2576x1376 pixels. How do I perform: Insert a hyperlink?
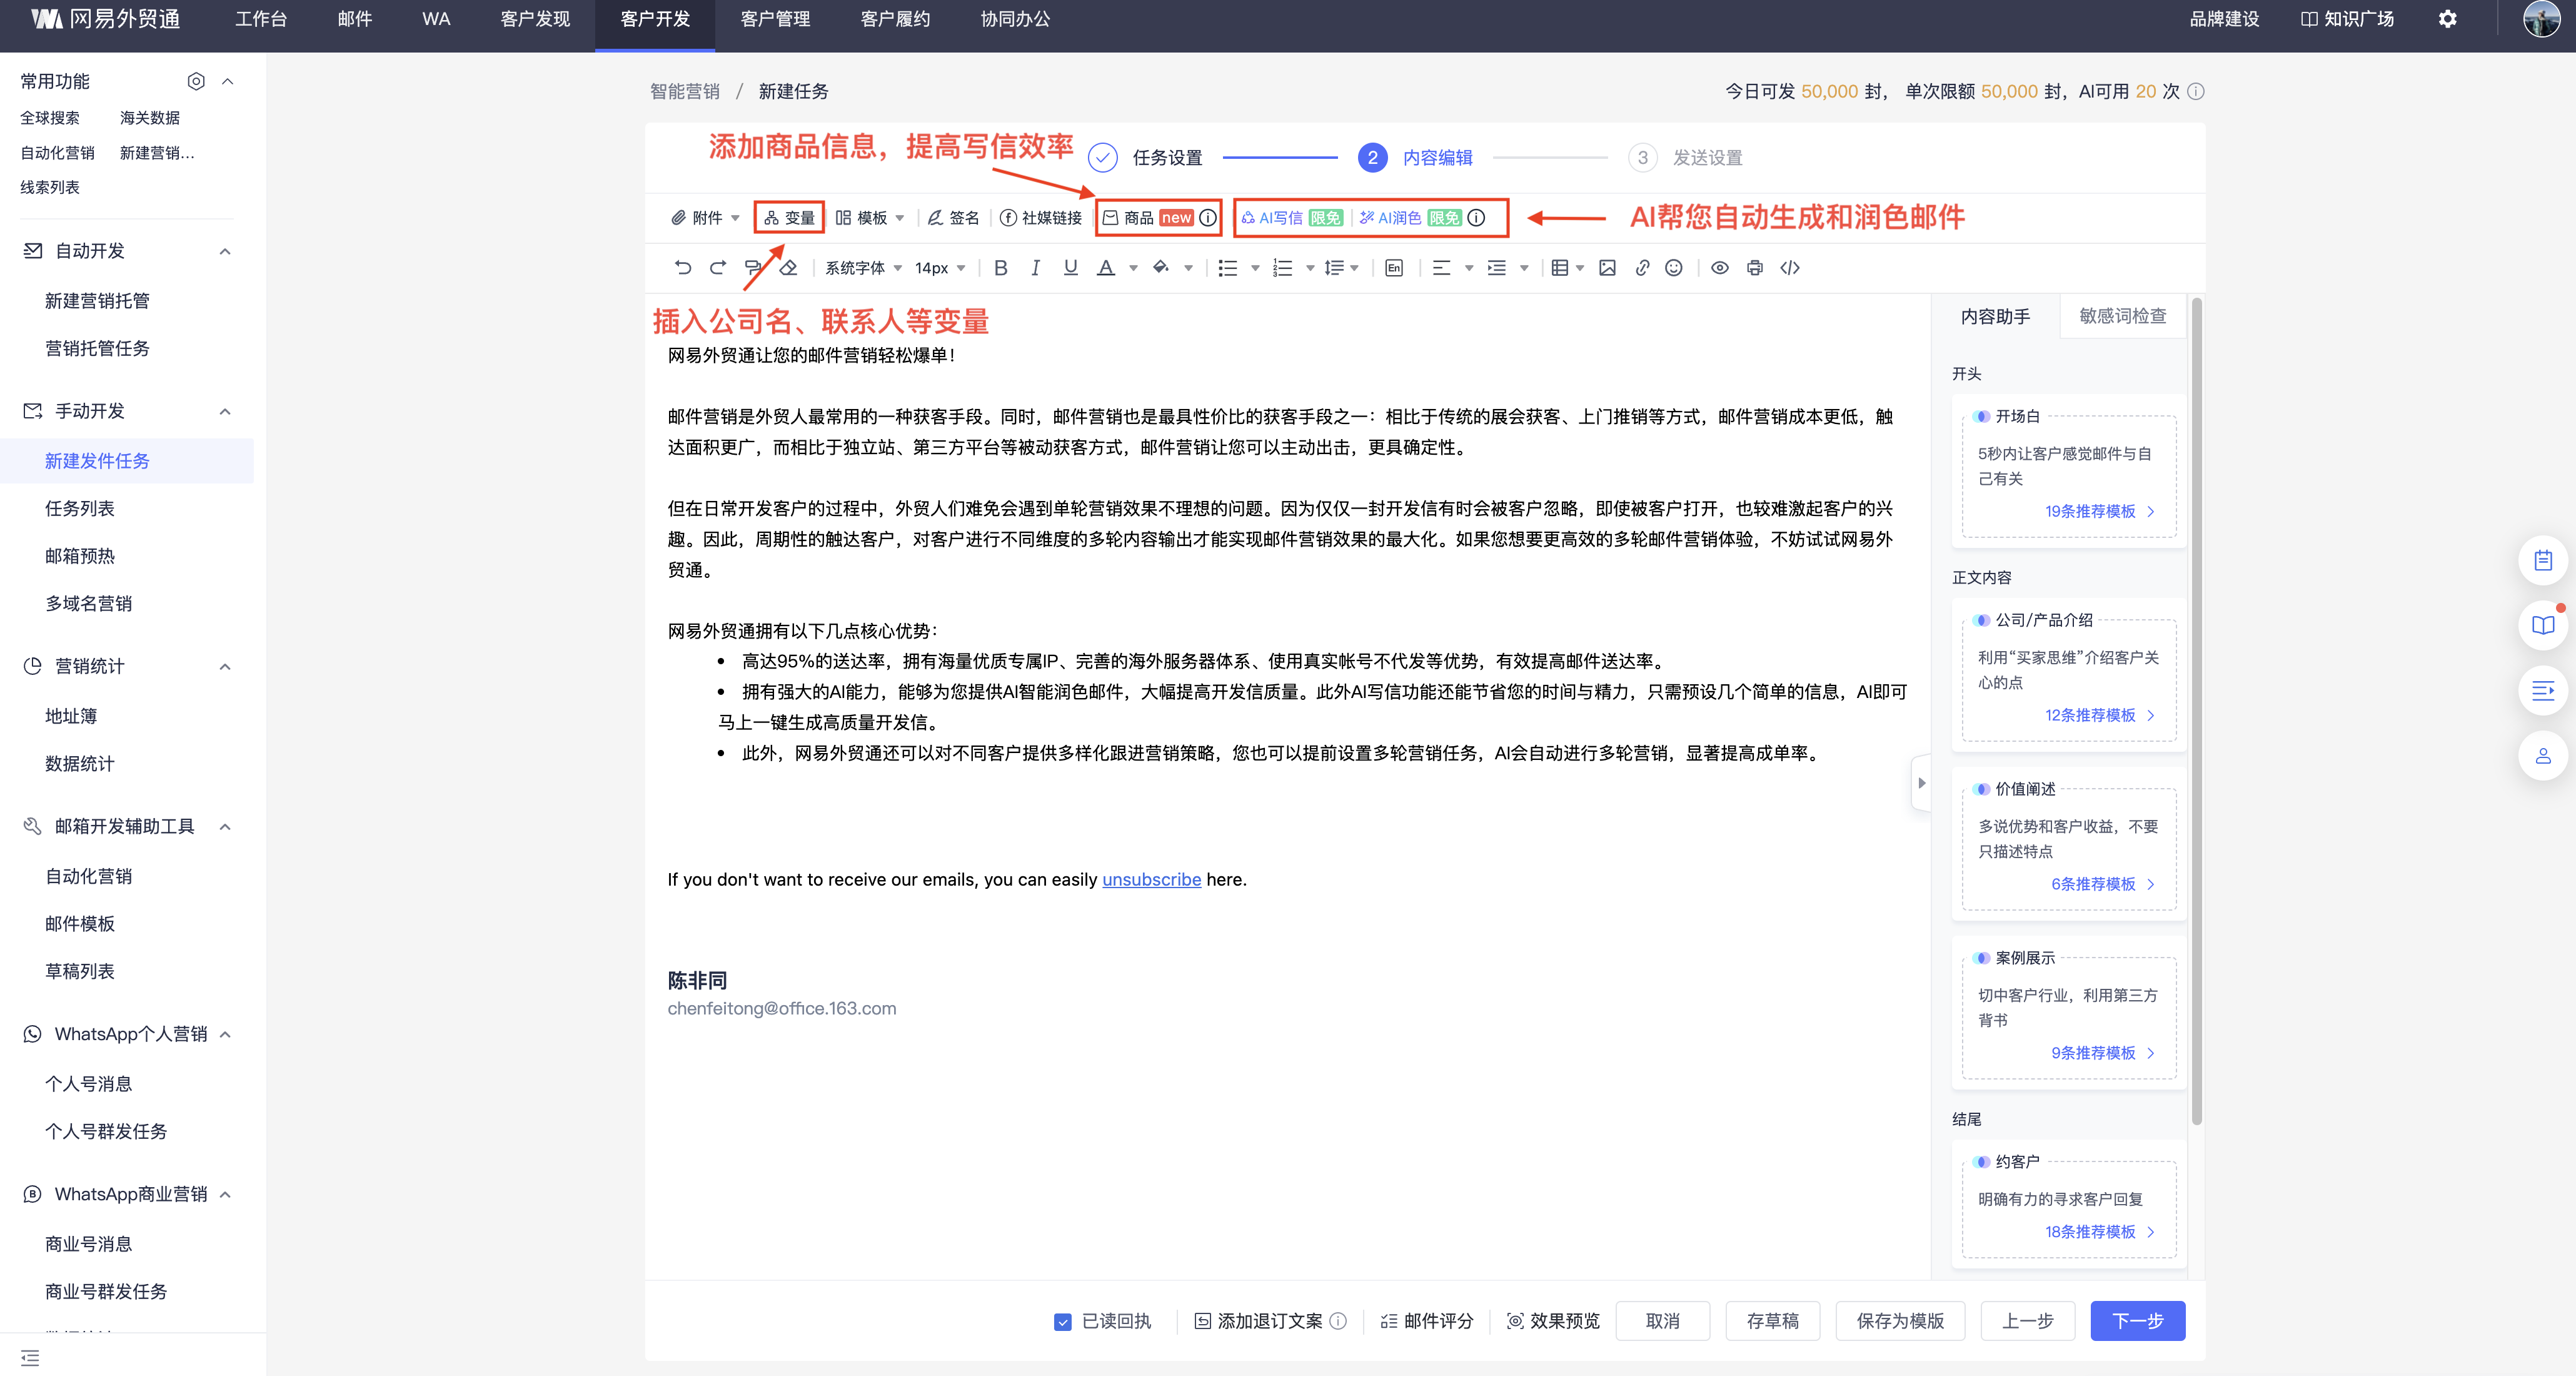pos(1642,268)
